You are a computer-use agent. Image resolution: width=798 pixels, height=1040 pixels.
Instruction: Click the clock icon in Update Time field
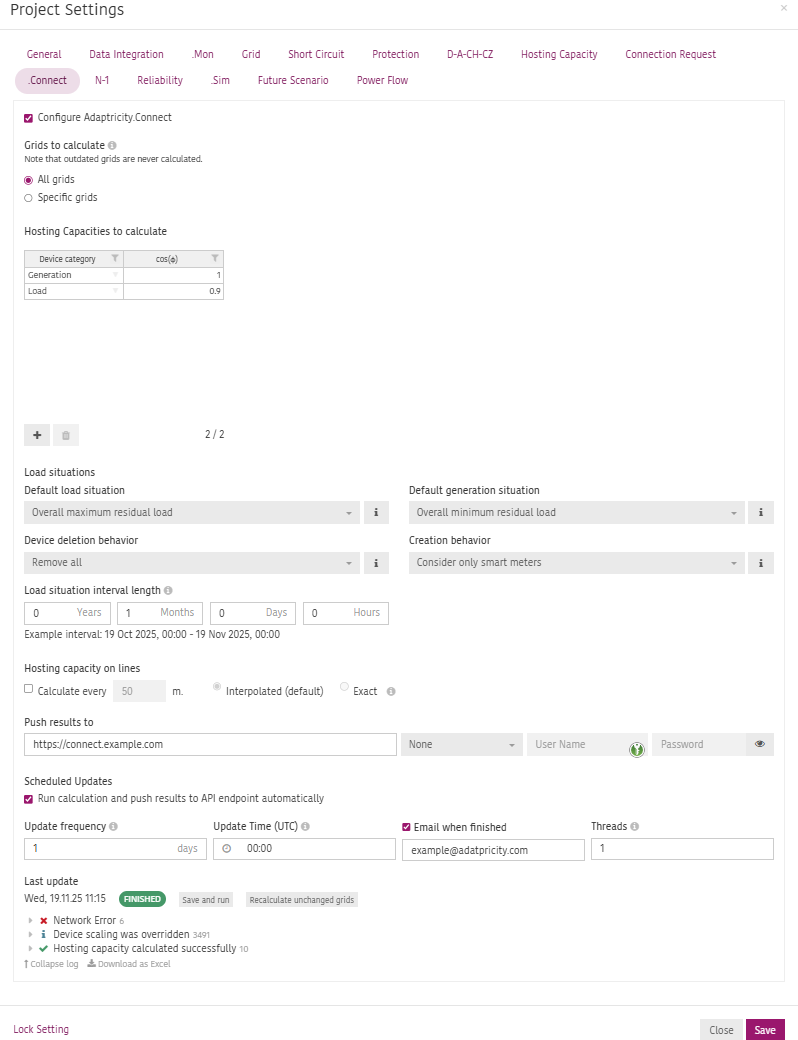point(227,848)
